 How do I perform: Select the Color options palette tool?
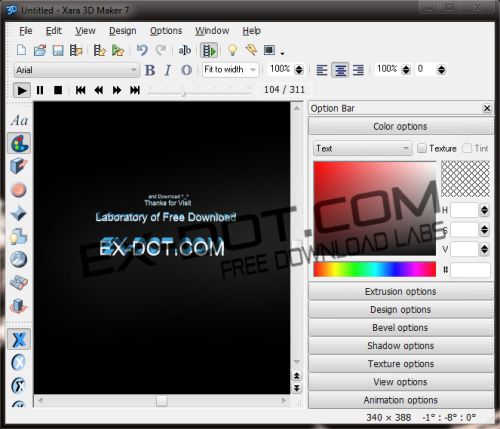(x=19, y=143)
